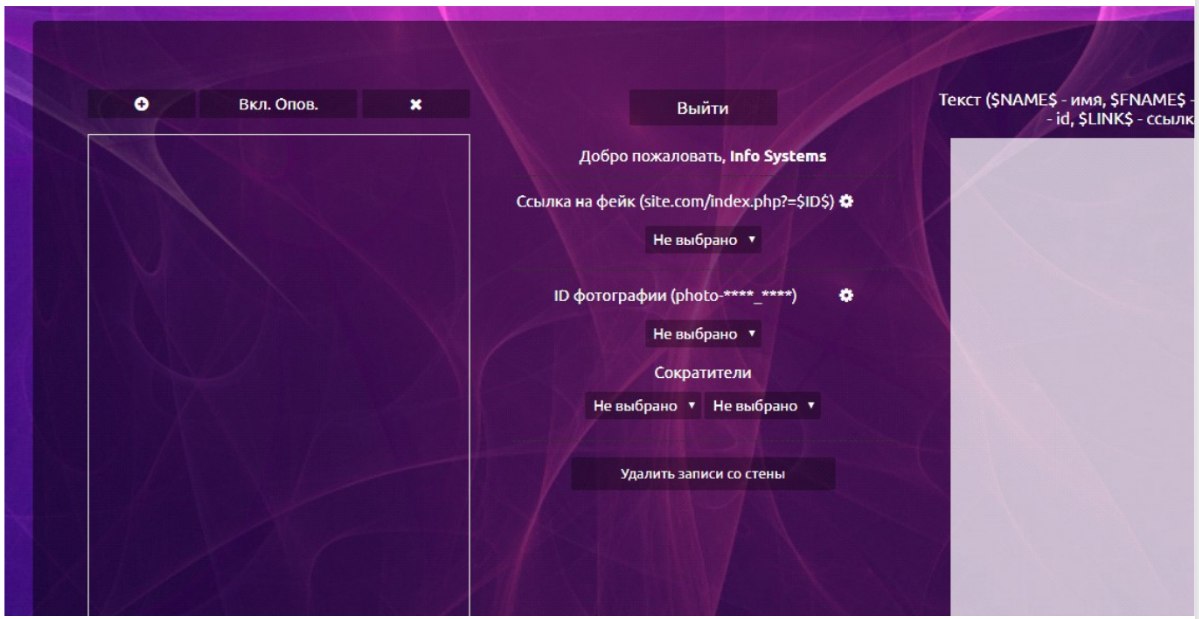This screenshot has height=619, width=1199.
Task: Open the dropdown under ID фотографии
Action: click(x=702, y=334)
